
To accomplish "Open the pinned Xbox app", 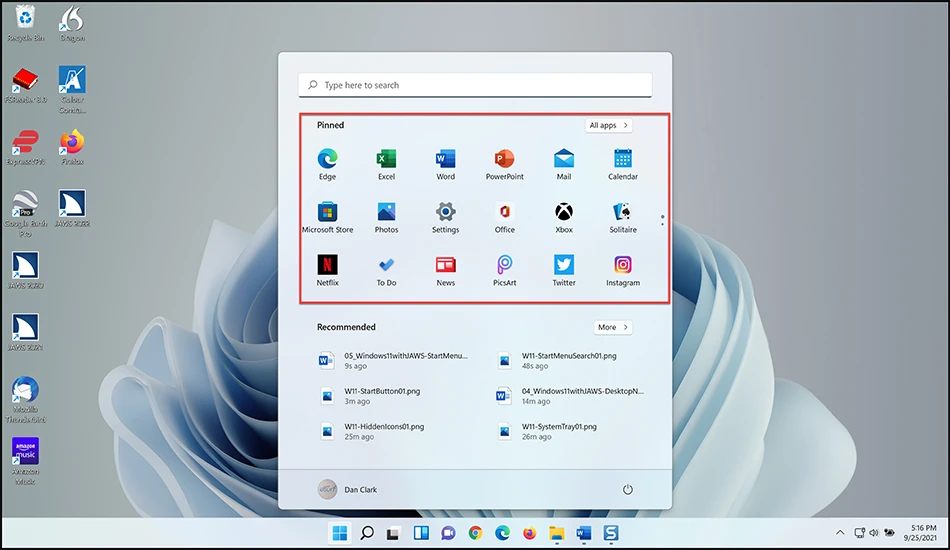I will coord(563,217).
